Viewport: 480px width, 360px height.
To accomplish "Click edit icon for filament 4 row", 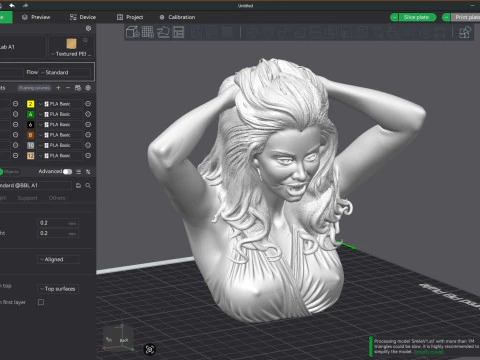I will [88, 114].
